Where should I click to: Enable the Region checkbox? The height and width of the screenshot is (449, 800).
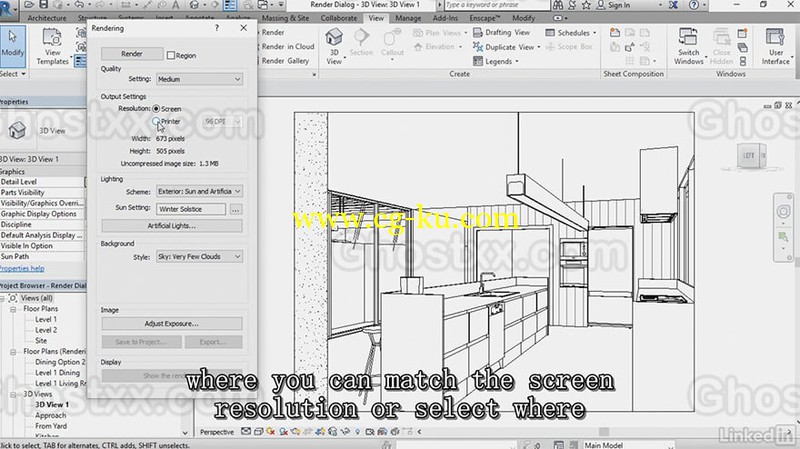[x=171, y=55]
